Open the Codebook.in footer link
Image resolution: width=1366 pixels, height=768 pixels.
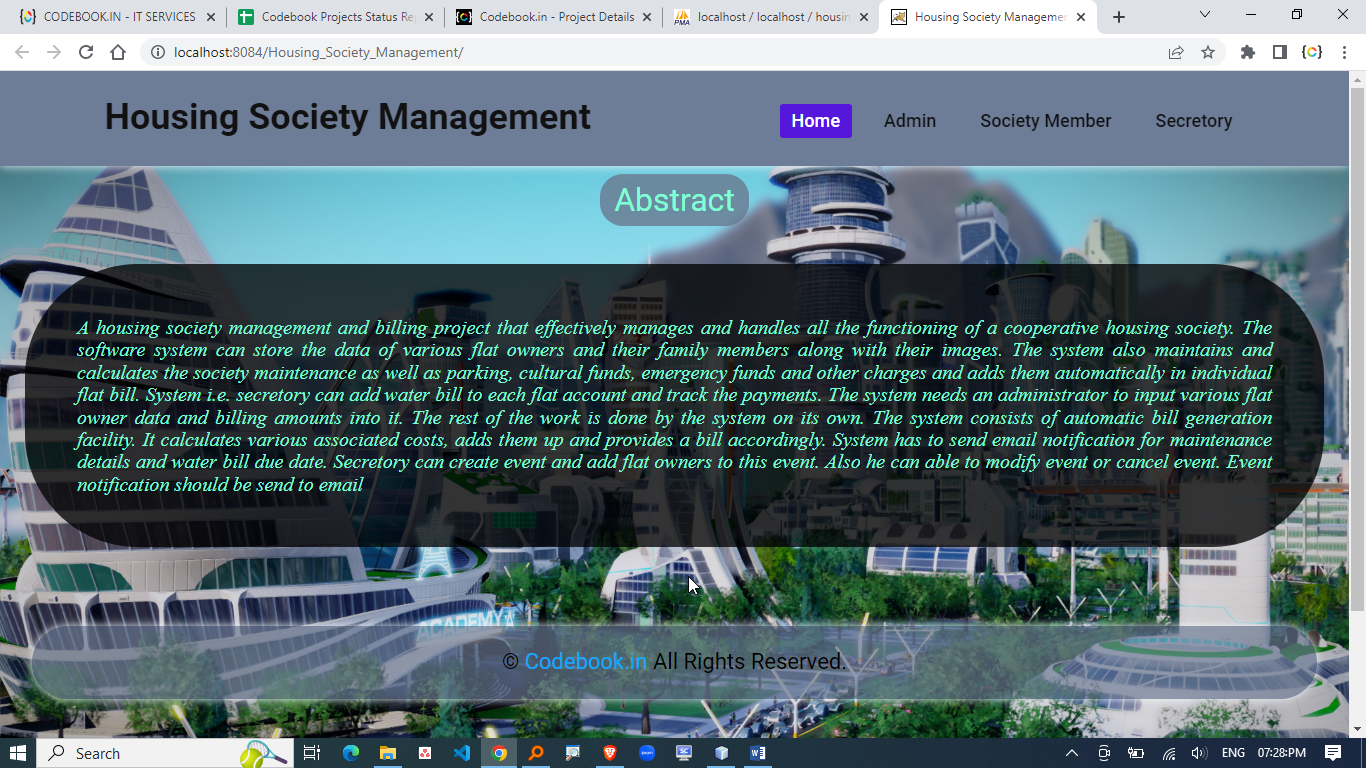point(585,662)
